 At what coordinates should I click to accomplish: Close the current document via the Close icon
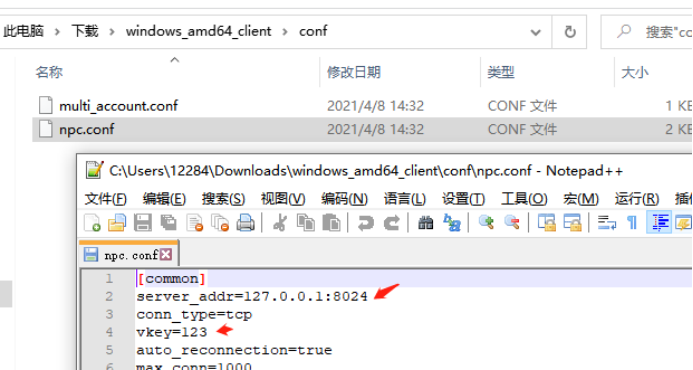[x=194, y=222]
